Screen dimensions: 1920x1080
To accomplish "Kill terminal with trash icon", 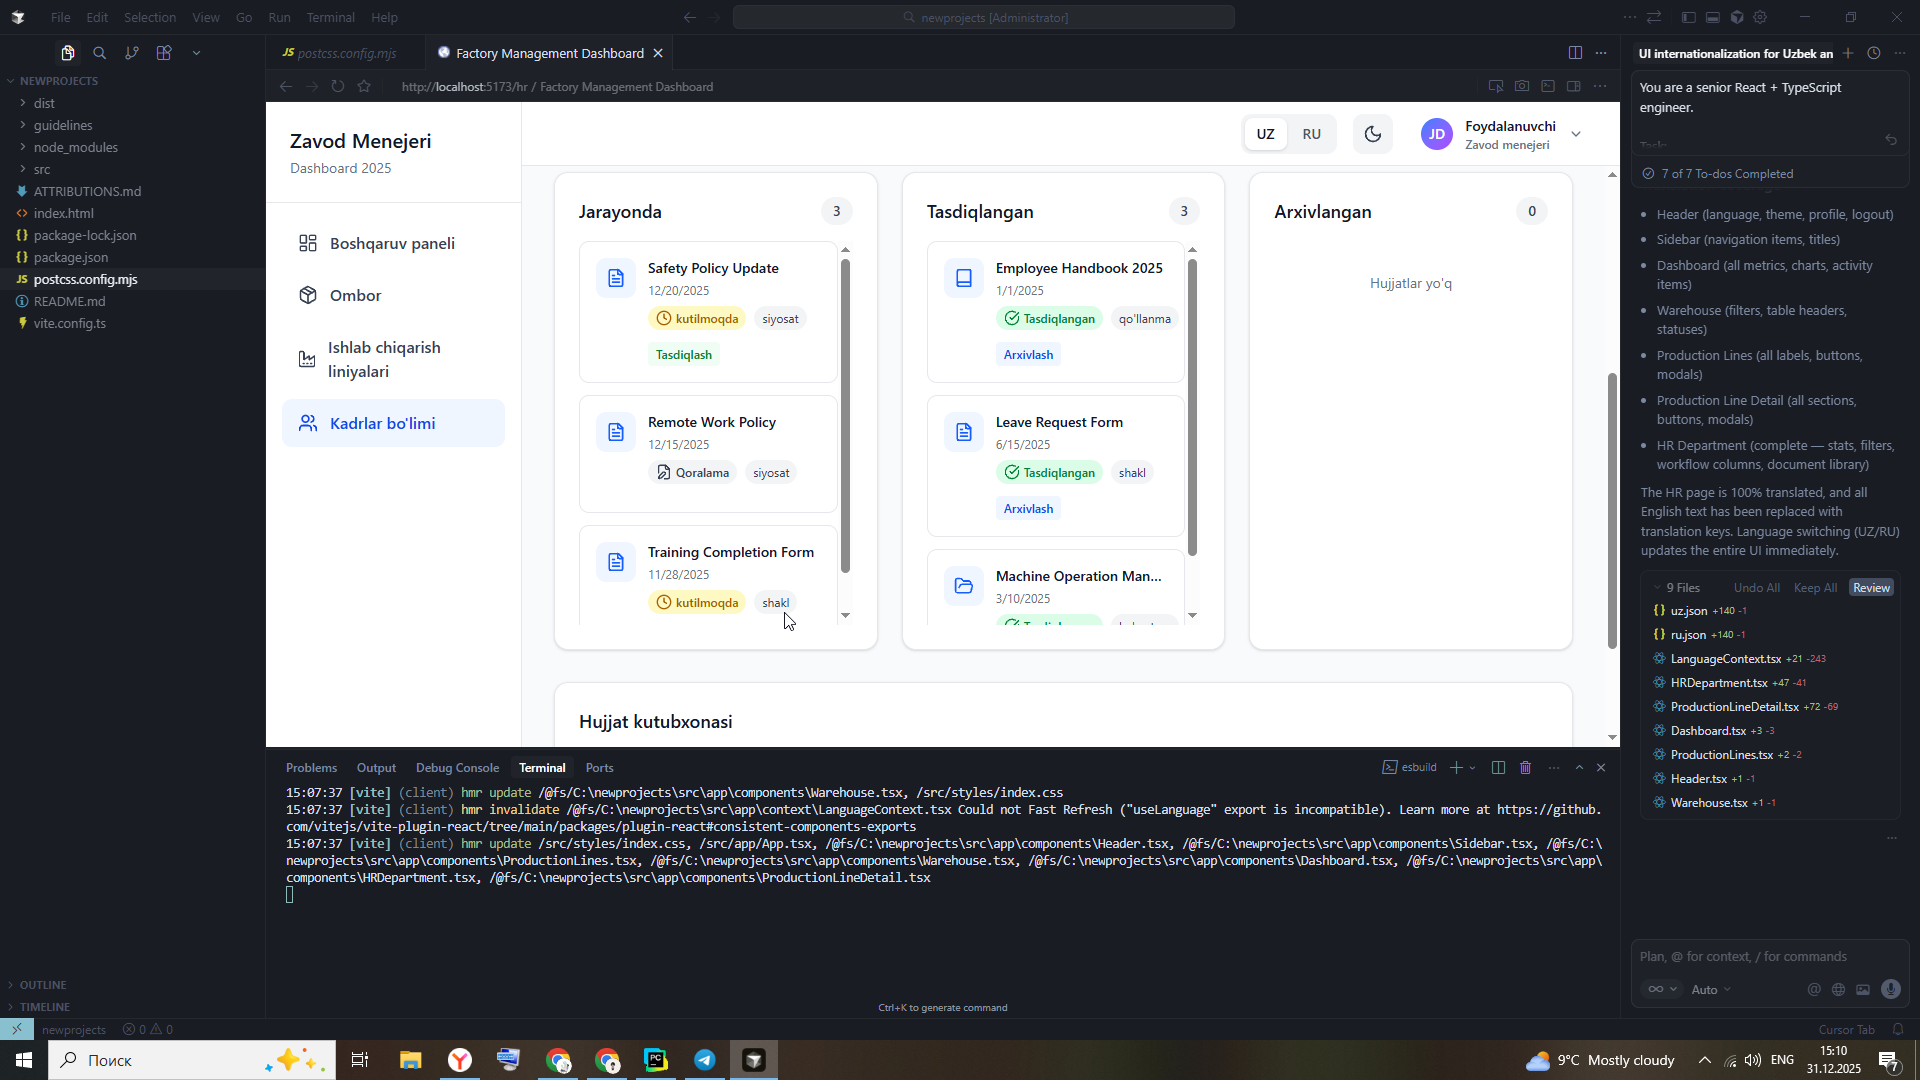I will point(1525,768).
